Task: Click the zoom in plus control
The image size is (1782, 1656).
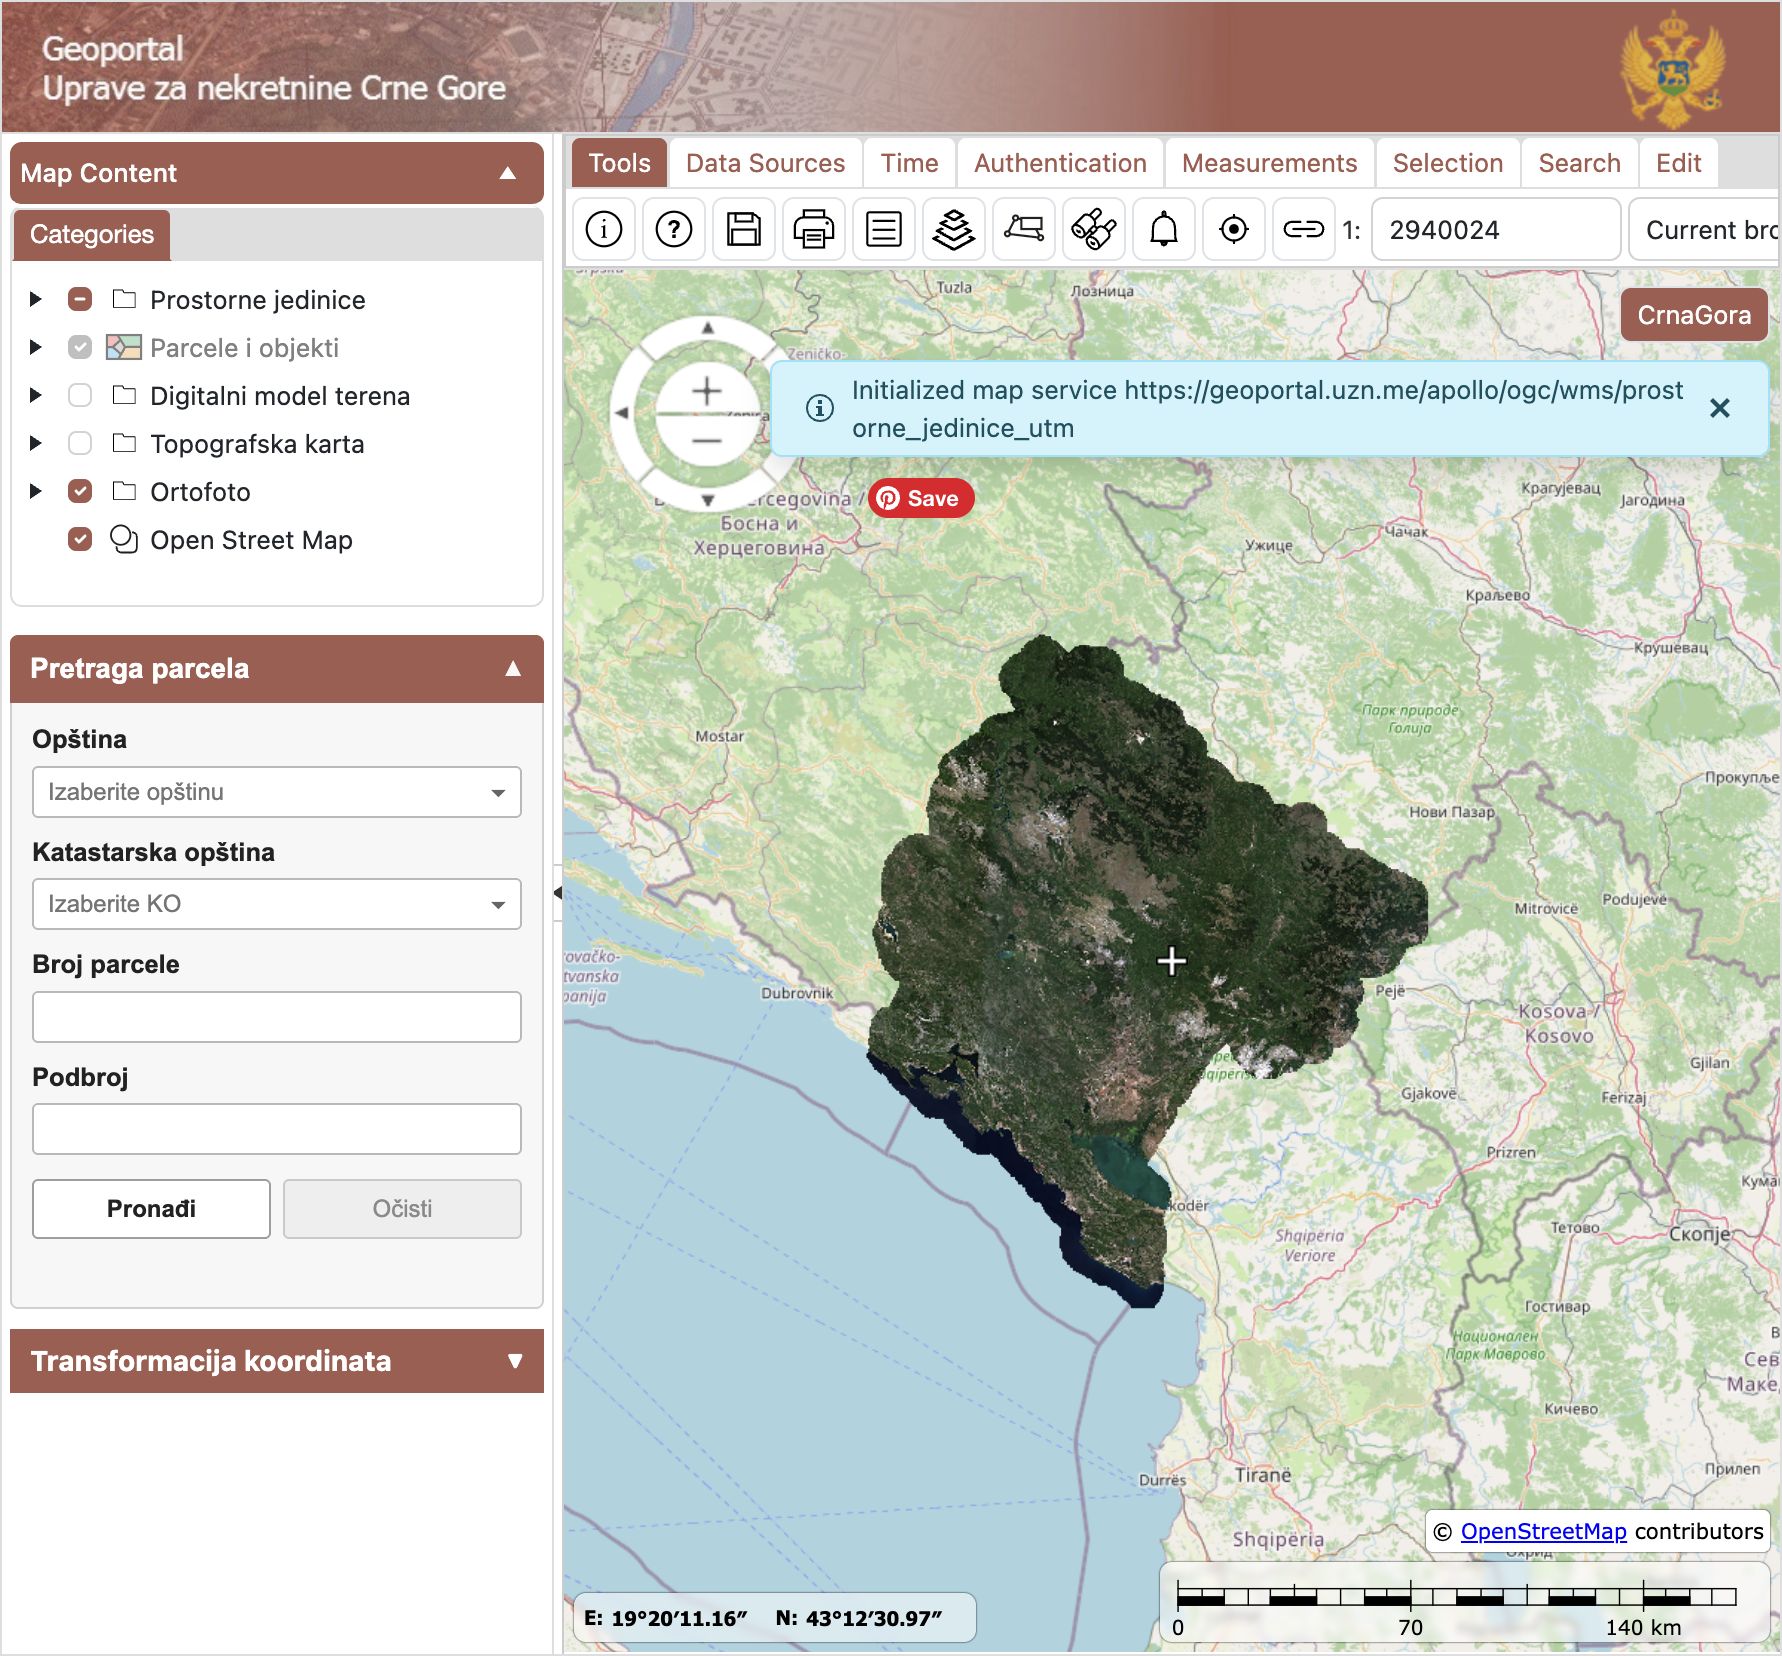Action: 707,391
